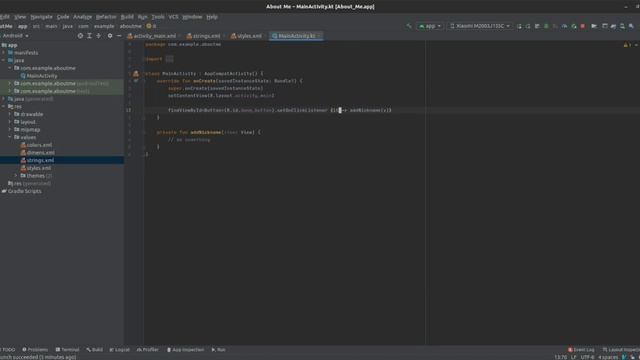The width and height of the screenshot is (640, 360).
Task: Close the MainActivity.kt tab
Action: tap(319, 36)
